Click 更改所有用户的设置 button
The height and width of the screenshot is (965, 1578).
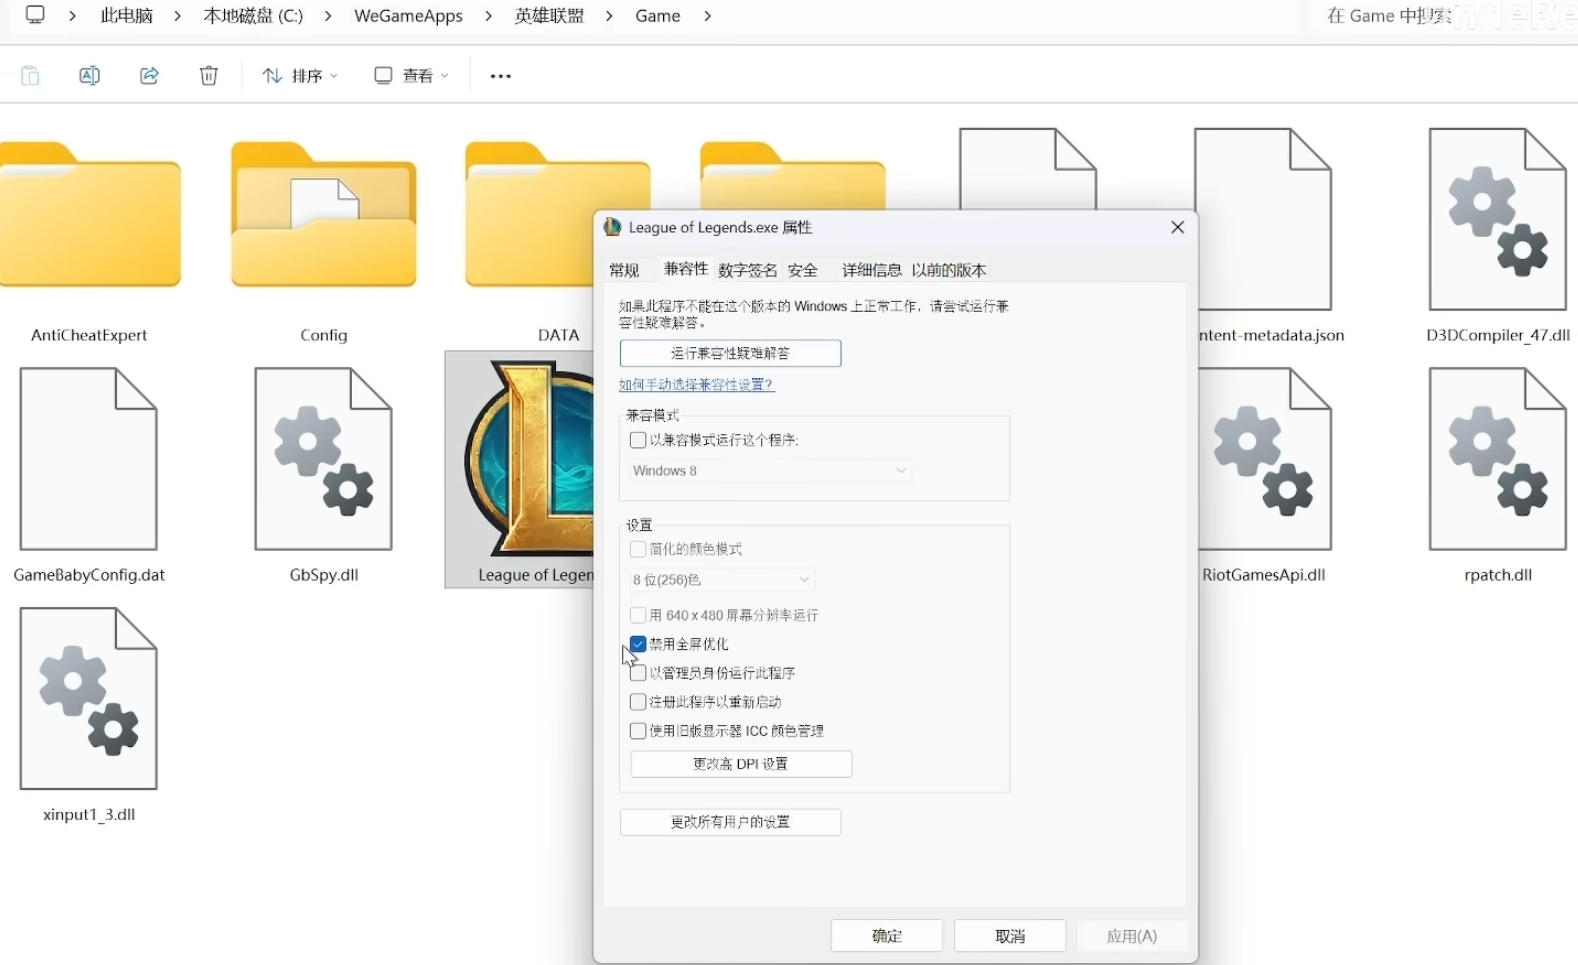point(730,822)
